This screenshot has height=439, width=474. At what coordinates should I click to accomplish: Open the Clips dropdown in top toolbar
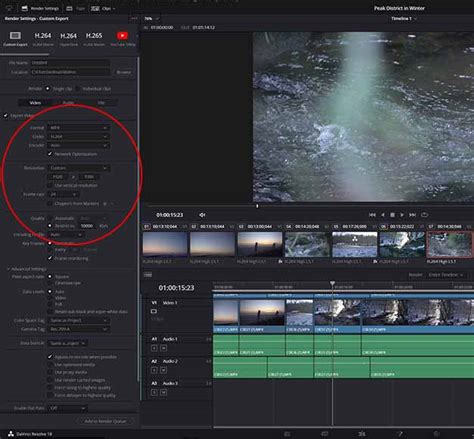tap(103, 8)
